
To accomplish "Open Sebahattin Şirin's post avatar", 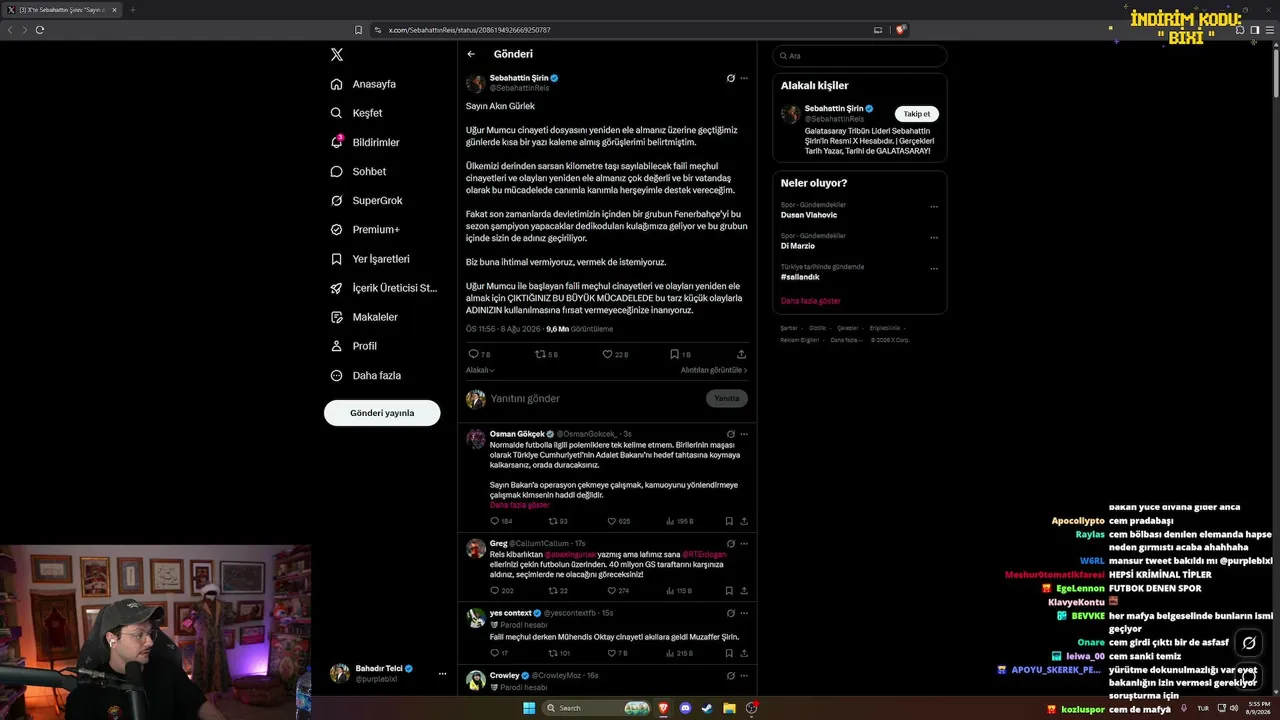I will [475, 83].
